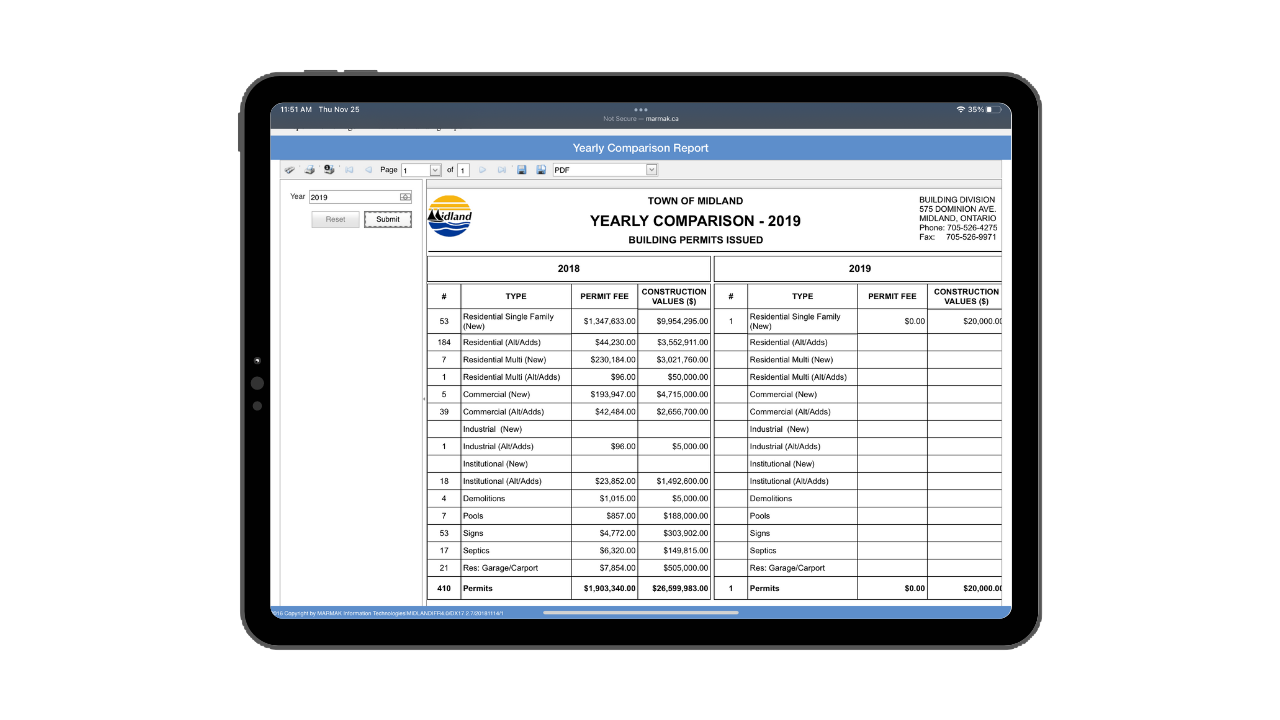Click the copyright footer text

(x=387, y=612)
